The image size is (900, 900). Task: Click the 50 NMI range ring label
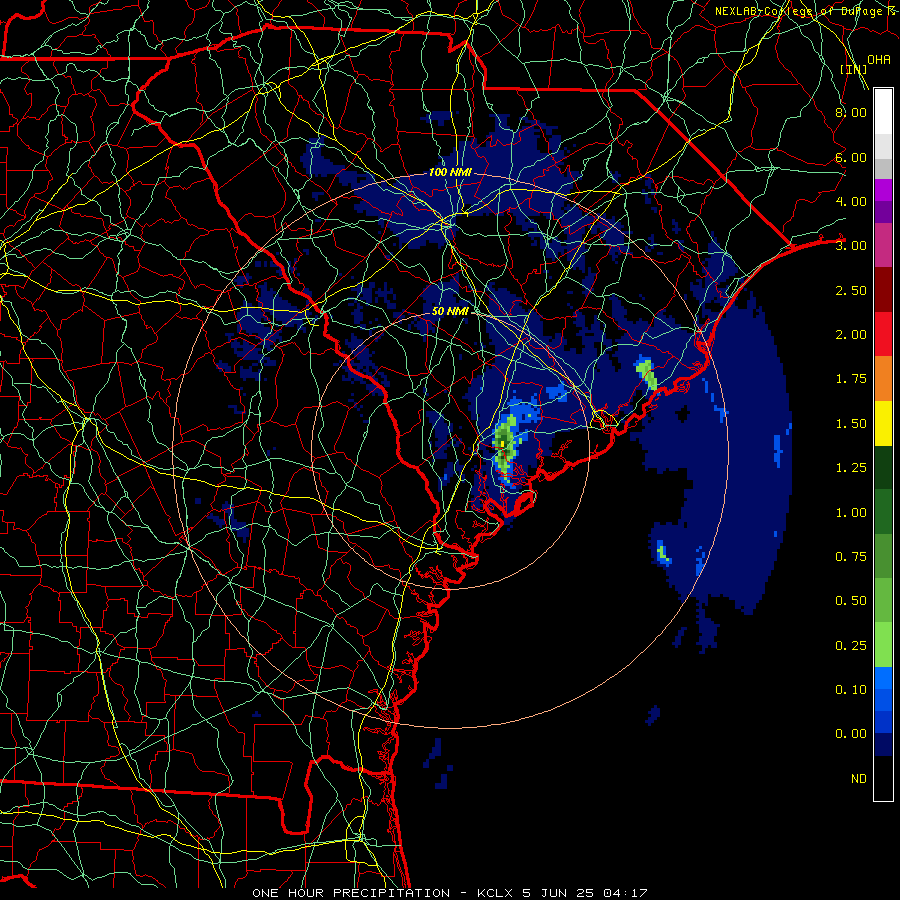point(451,311)
